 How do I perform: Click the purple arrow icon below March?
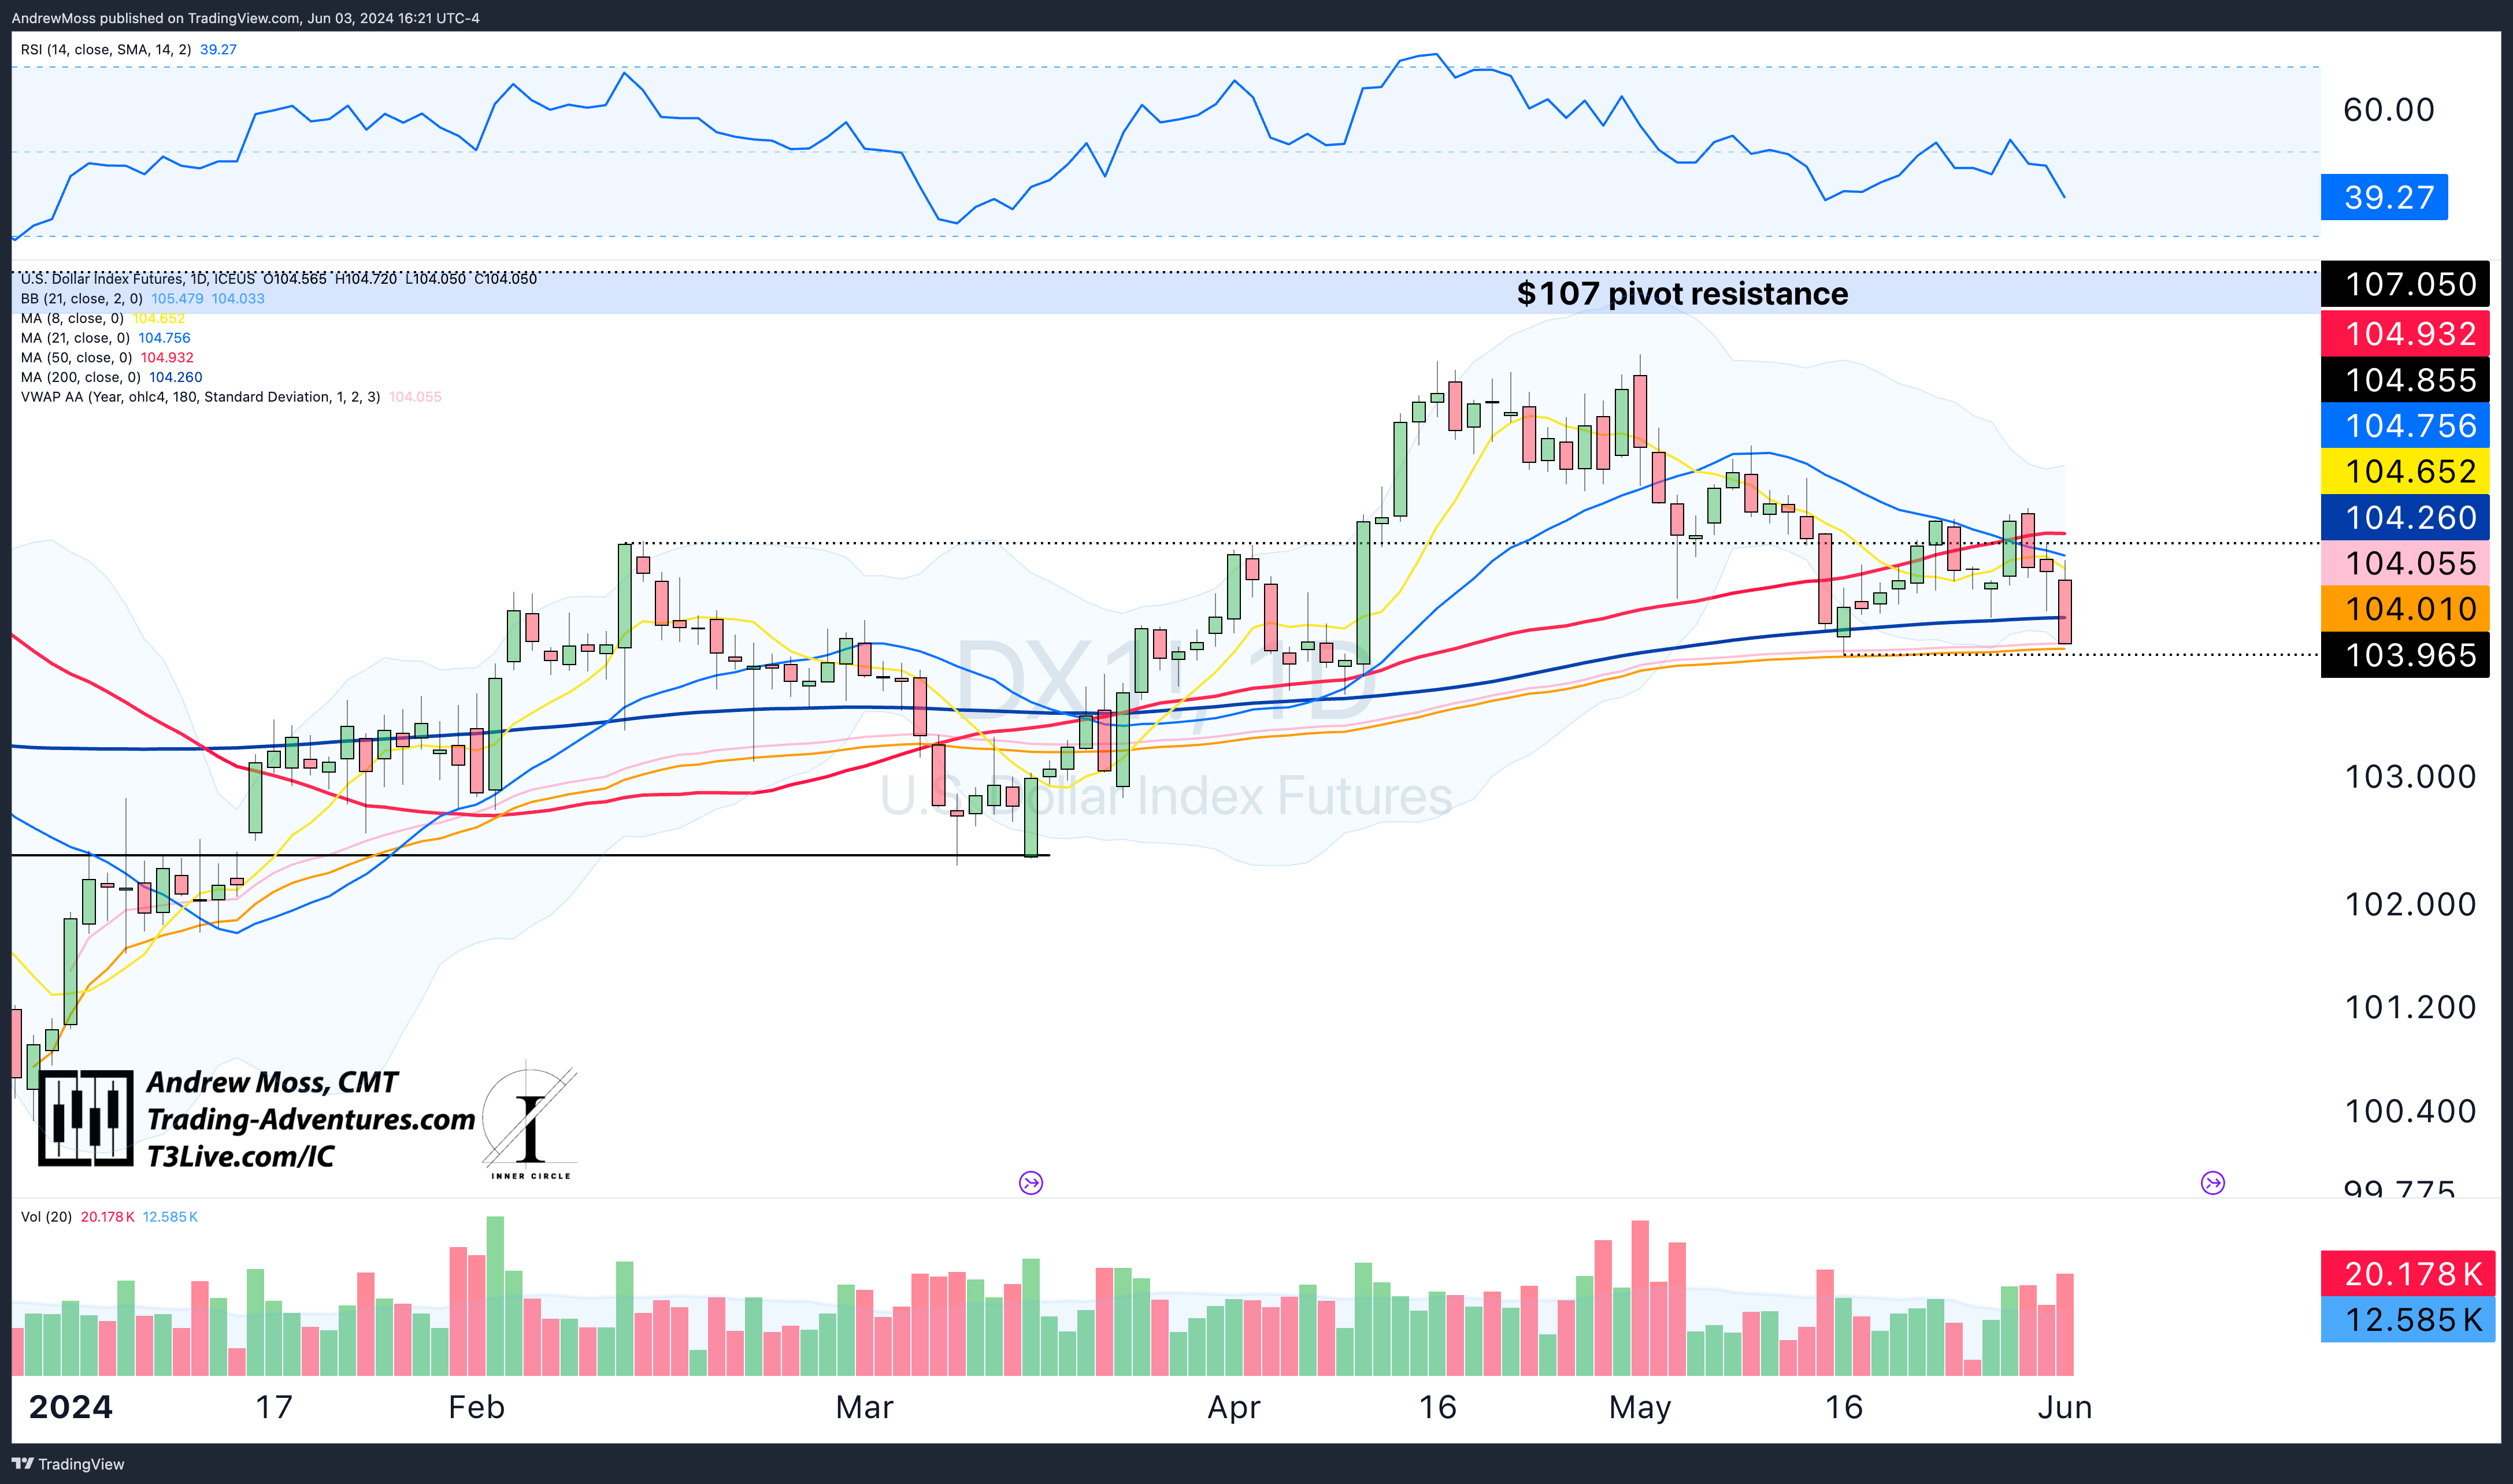coord(1031,1183)
